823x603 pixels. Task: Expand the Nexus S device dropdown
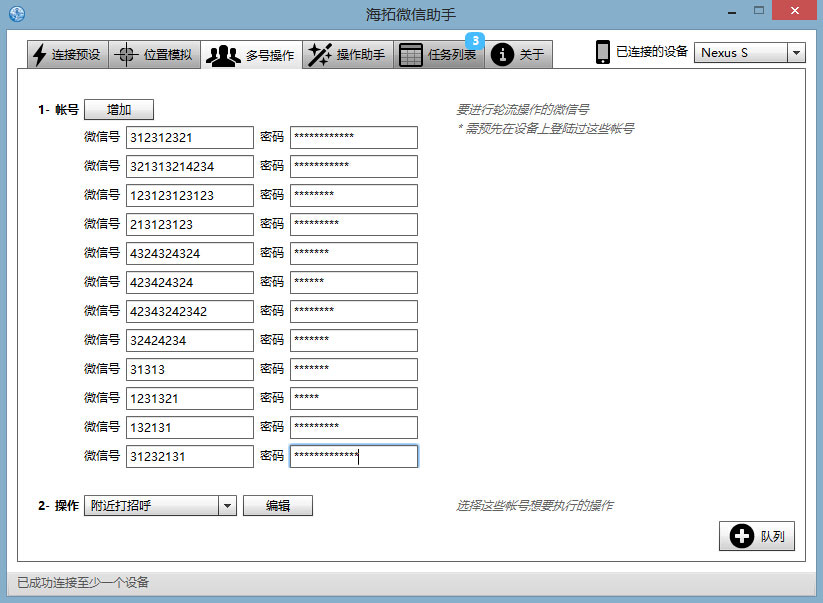796,53
